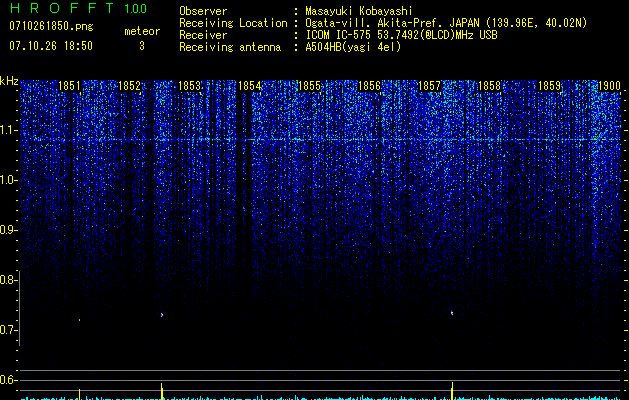The width and height of the screenshot is (629, 400).
Task: Click the 1.0 frequency axis label
Action: point(7,180)
